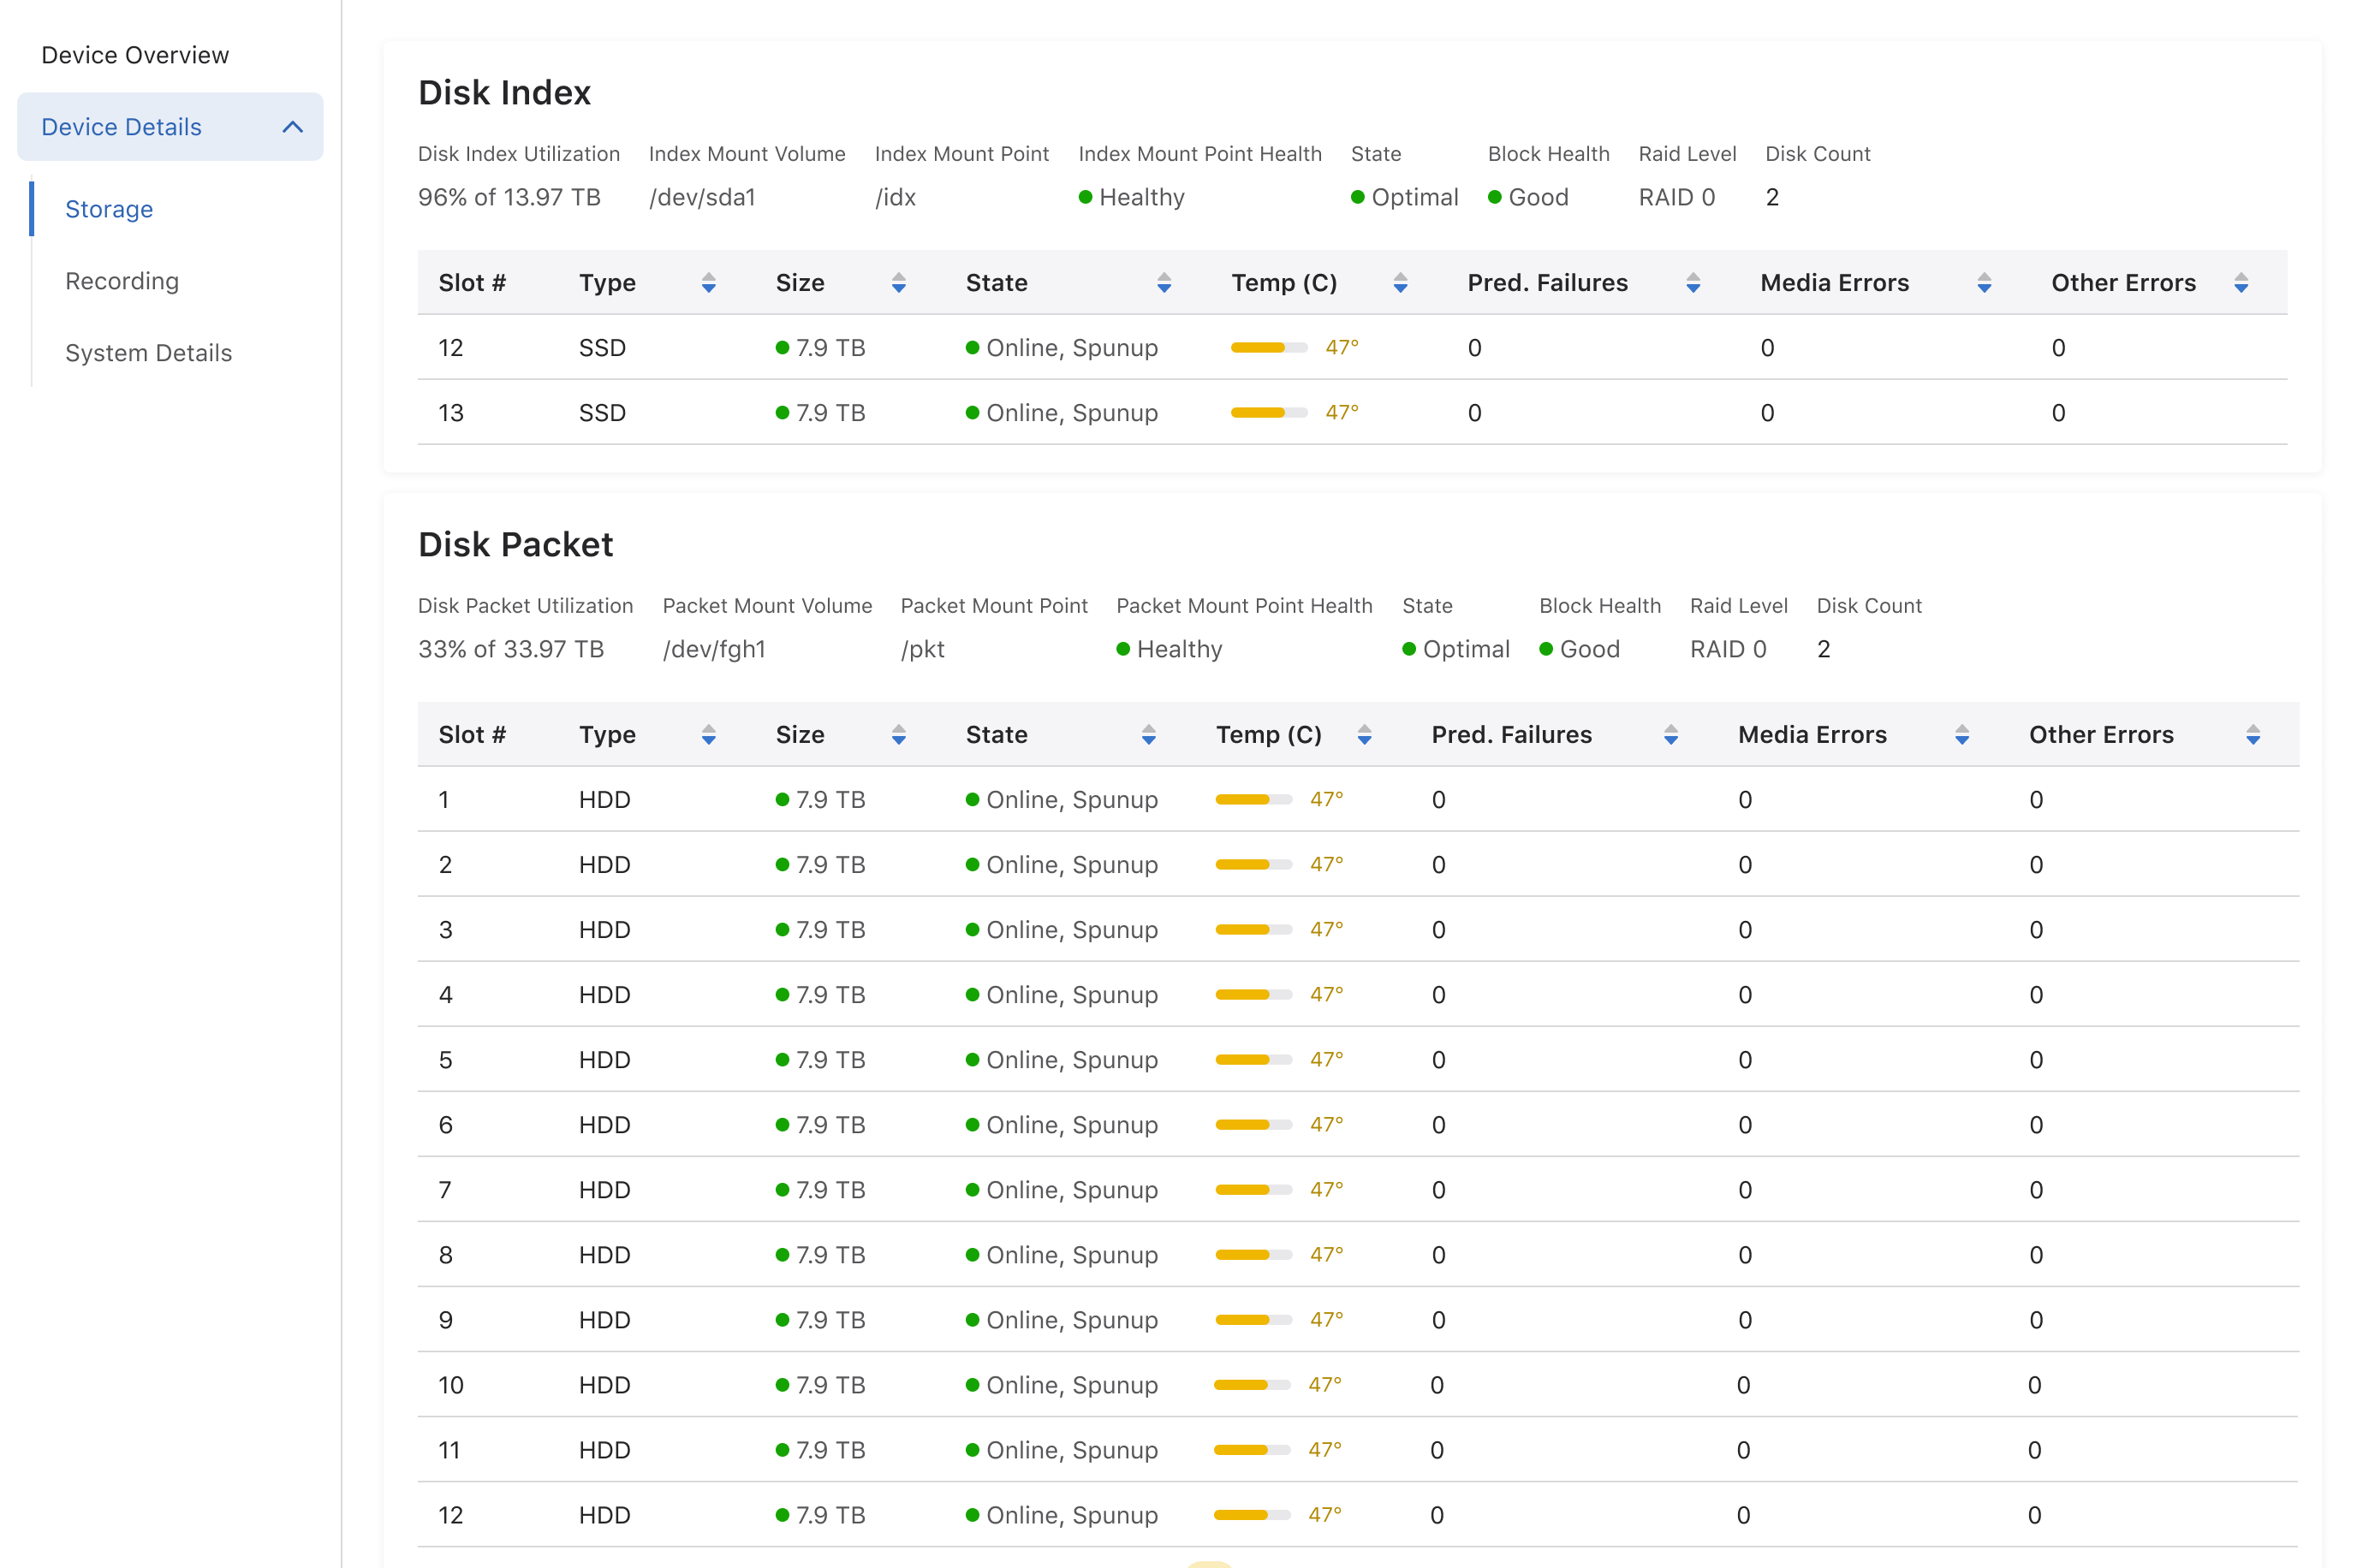This screenshot has height=1568, width=2363.
Task: Open the Recording section
Action: click(122, 281)
